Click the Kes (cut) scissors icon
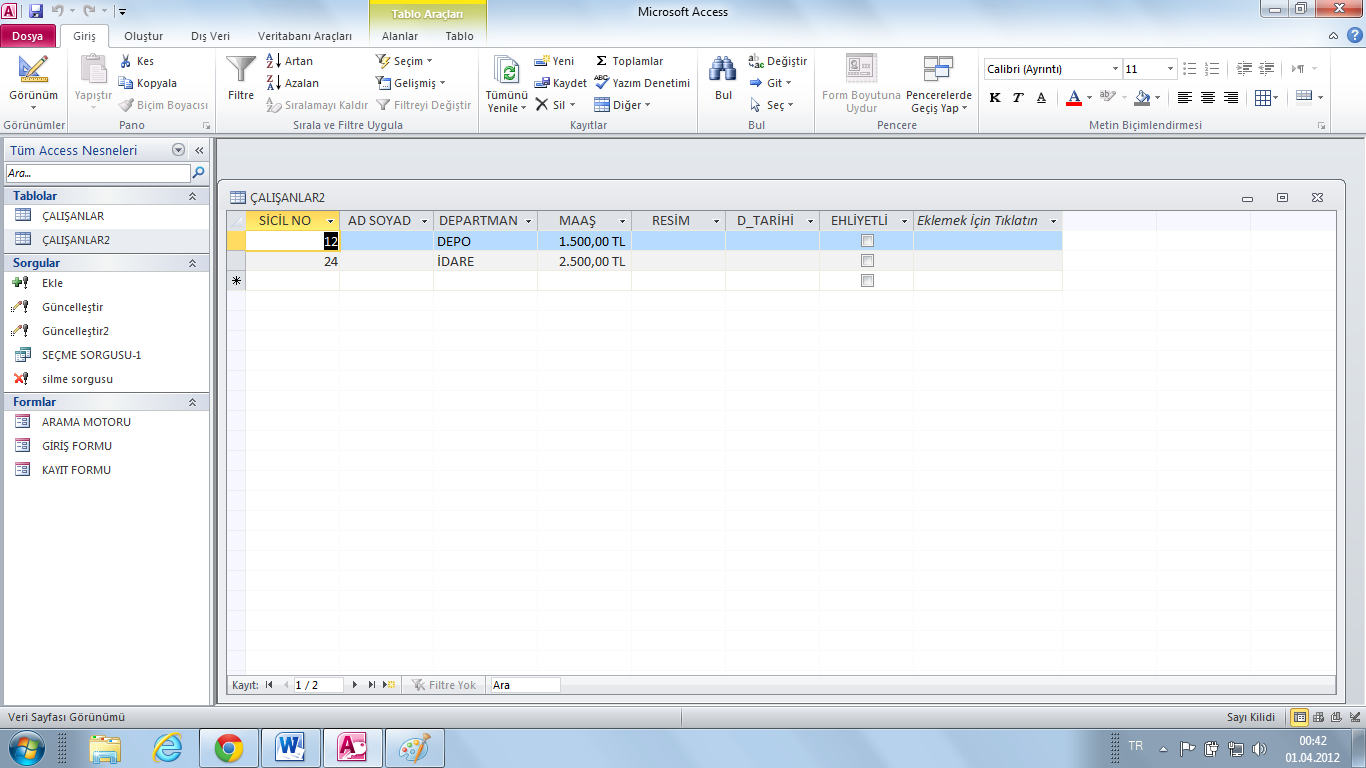This screenshot has width=1366, height=768. 126,61
